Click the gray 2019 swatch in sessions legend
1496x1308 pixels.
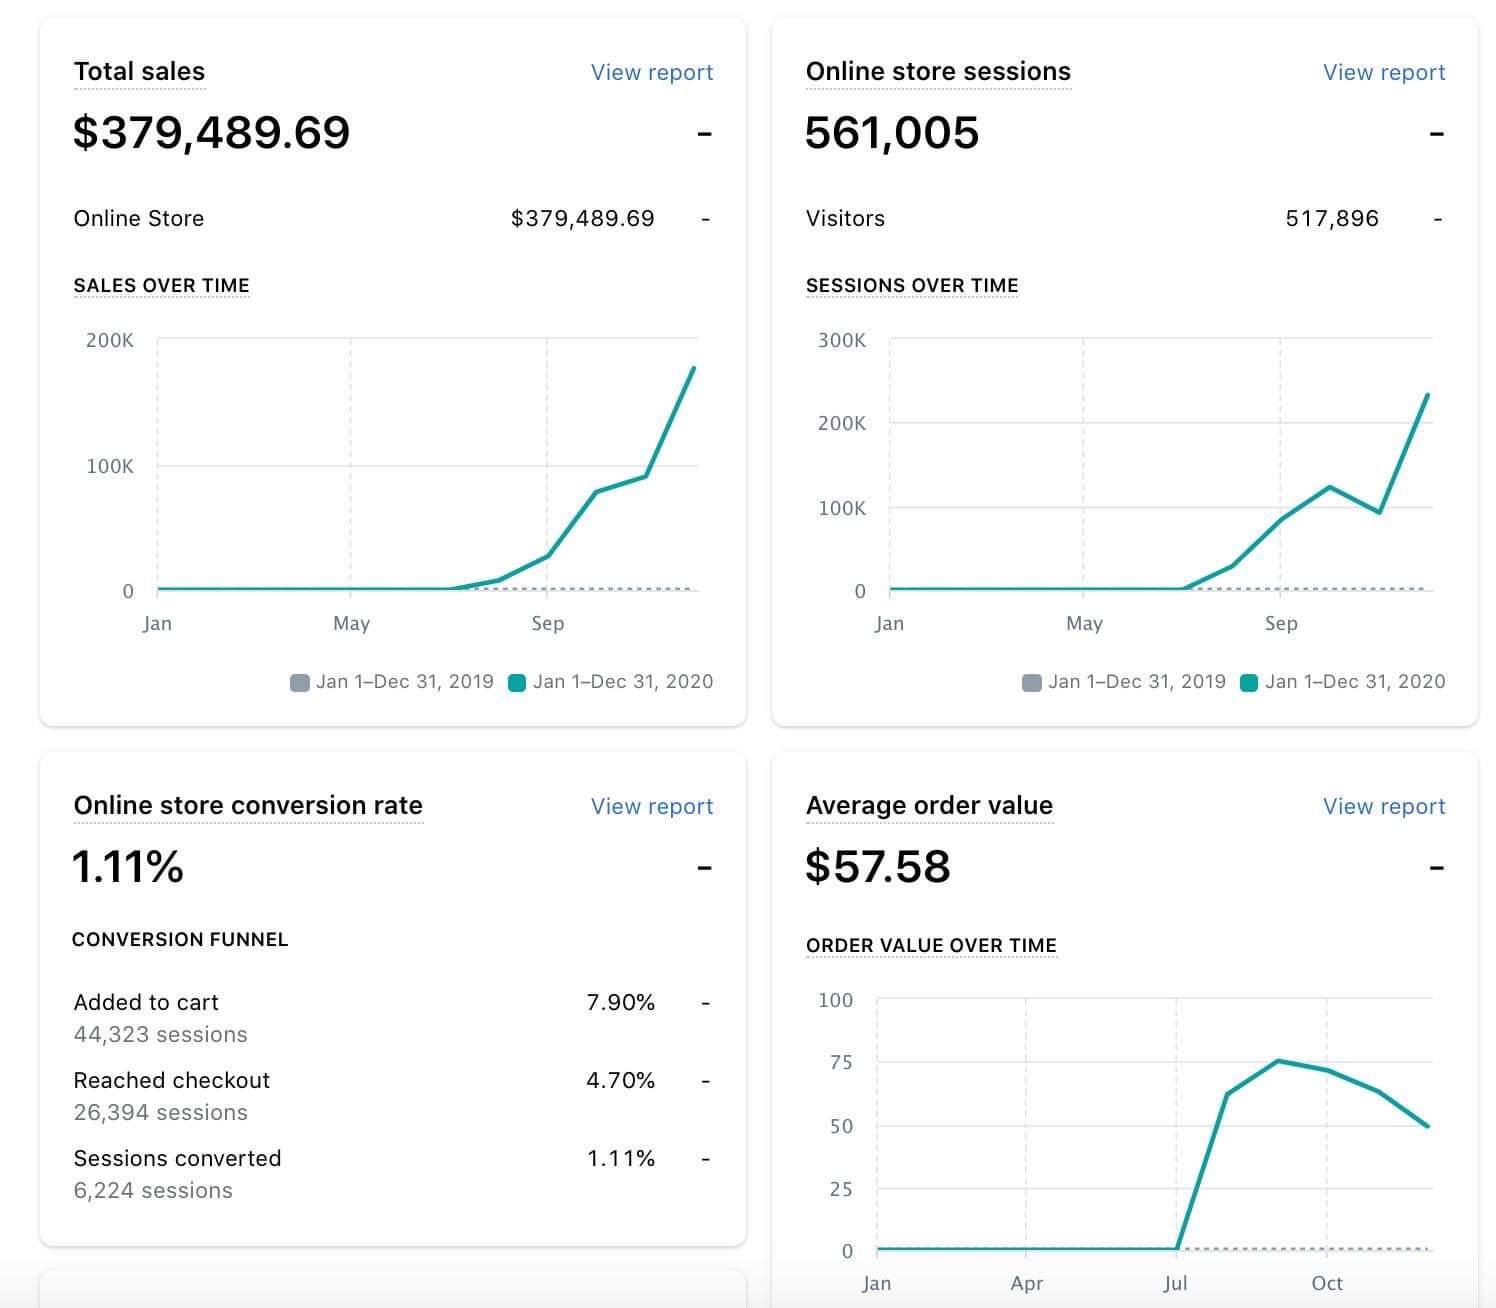pos(1031,683)
